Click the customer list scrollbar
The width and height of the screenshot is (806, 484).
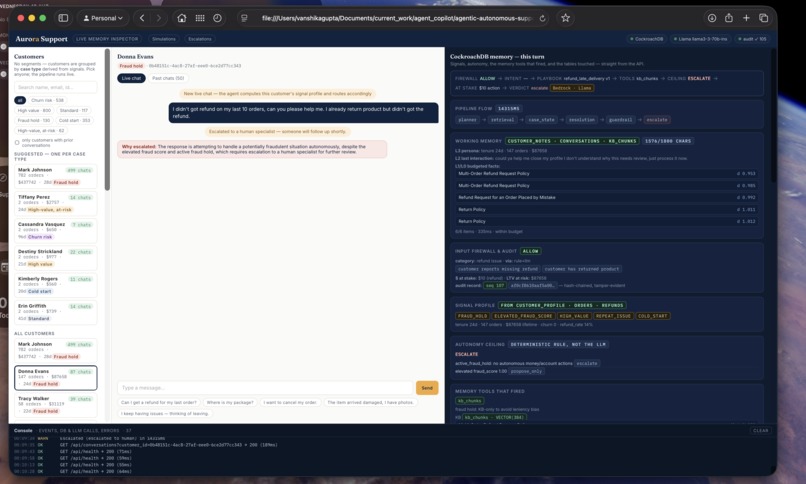point(107,120)
